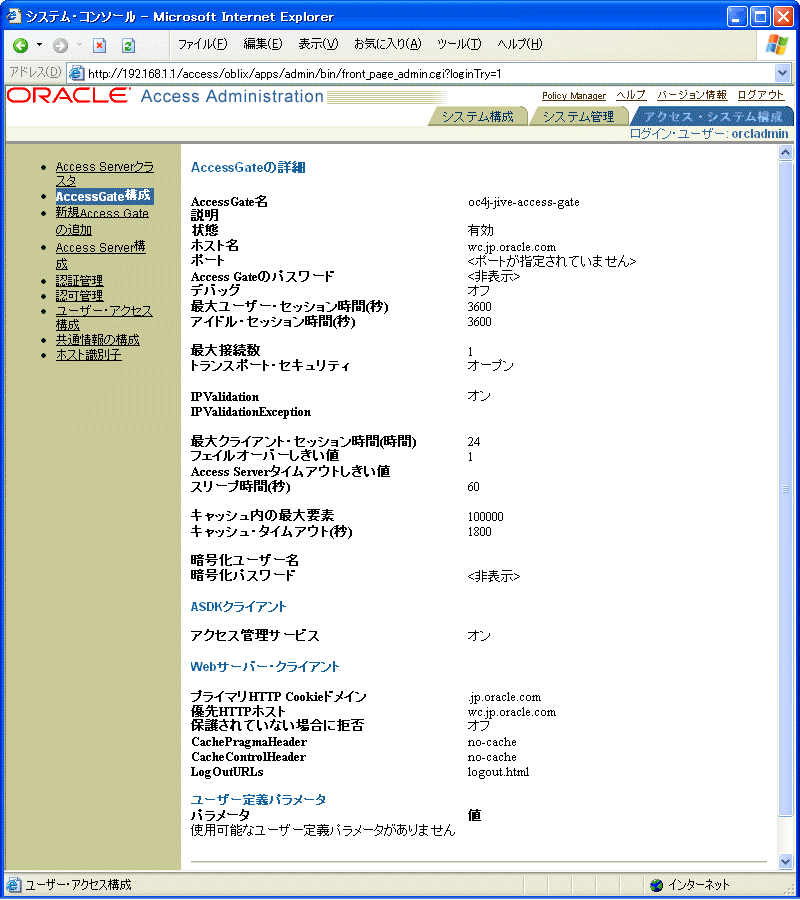Click the 有効 status value

pos(480,230)
